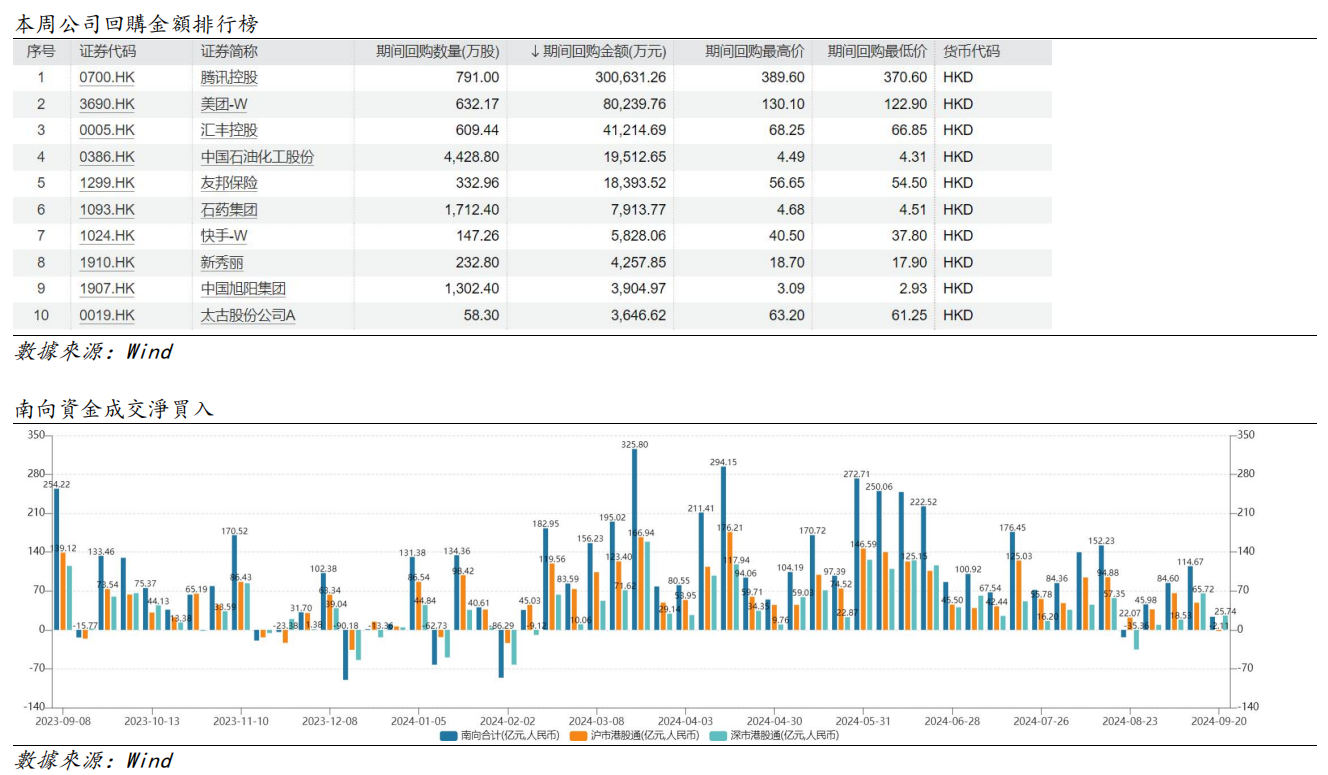Click the quantity value 791.00

point(478,77)
